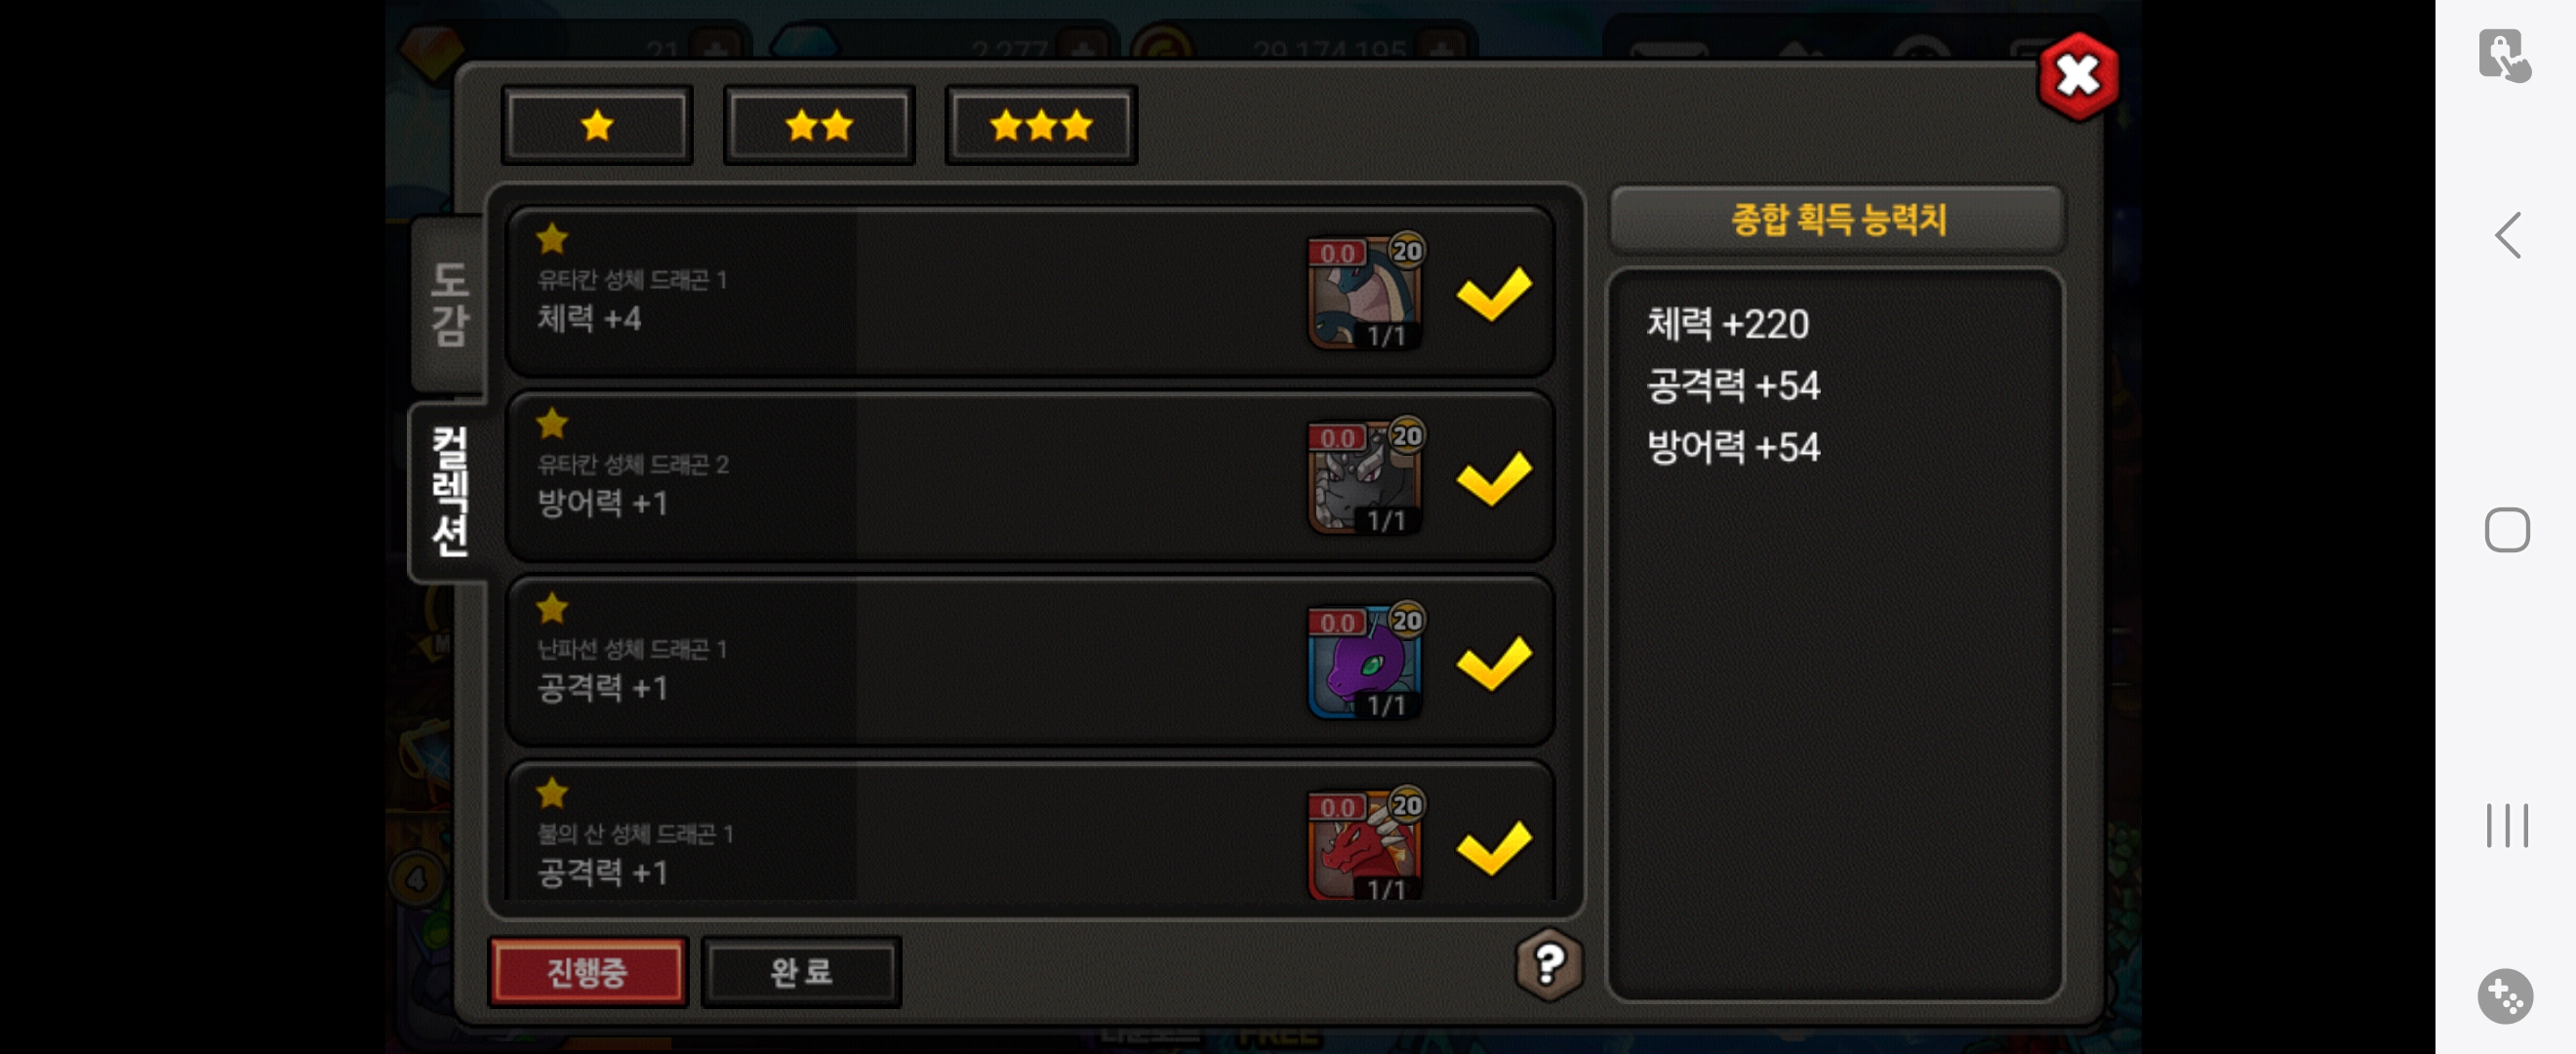This screenshot has width=2576, height=1054.
Task: Click checkmark for 방어력 +1 entry
Action: coord(1493,478)
